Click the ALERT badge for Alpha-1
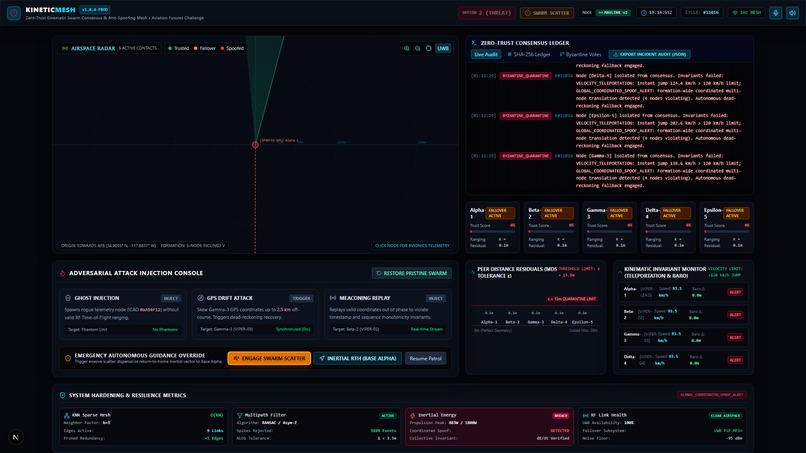The width and height of the screenshot is (806, 453). click(735, 292)
